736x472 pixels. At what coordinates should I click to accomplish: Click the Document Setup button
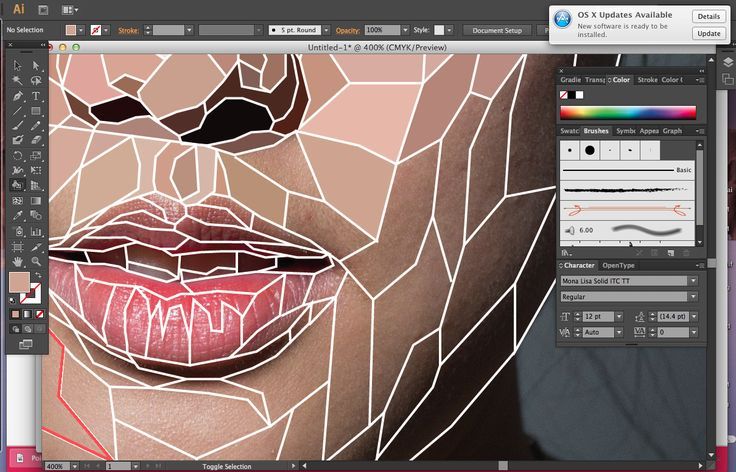click(x=497, y=30)
